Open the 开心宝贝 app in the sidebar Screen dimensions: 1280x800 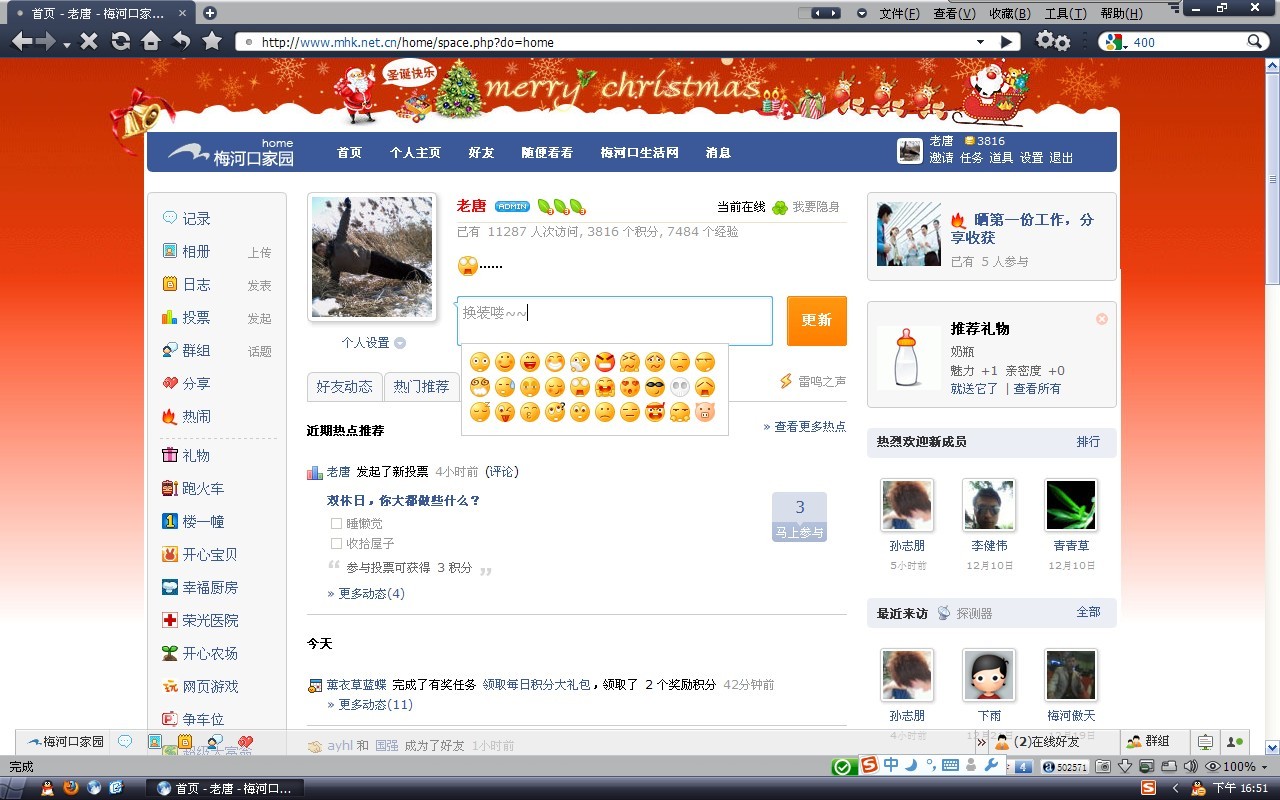(210, 554)
